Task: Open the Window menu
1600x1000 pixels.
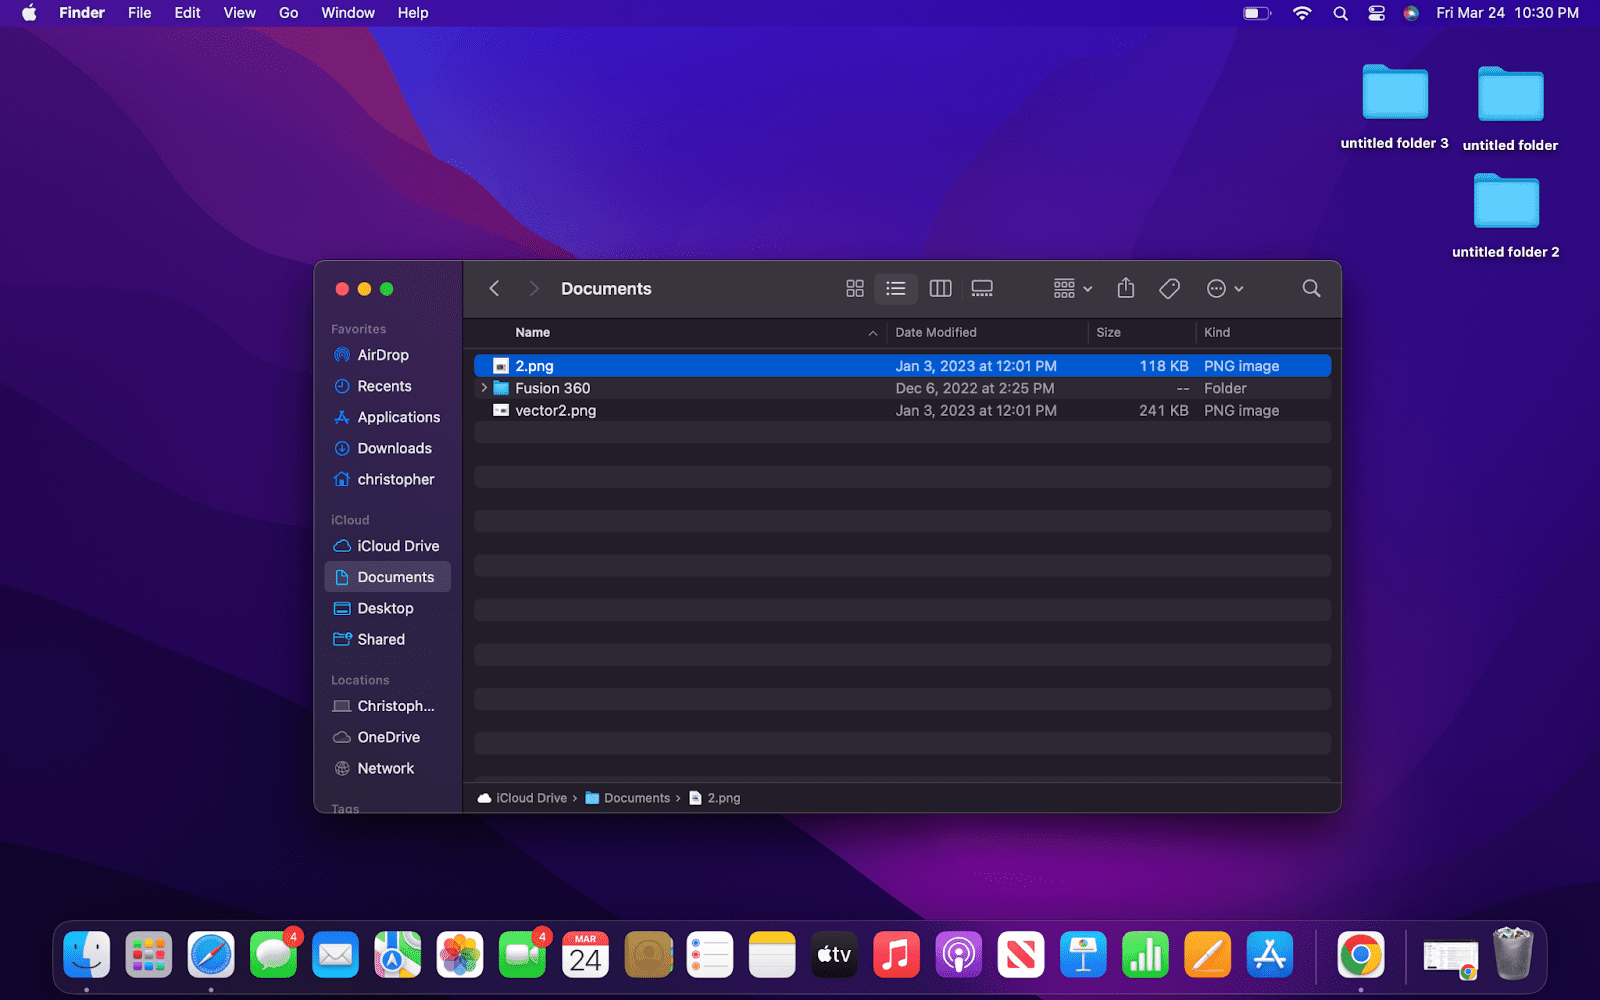Action: [348, 13]
